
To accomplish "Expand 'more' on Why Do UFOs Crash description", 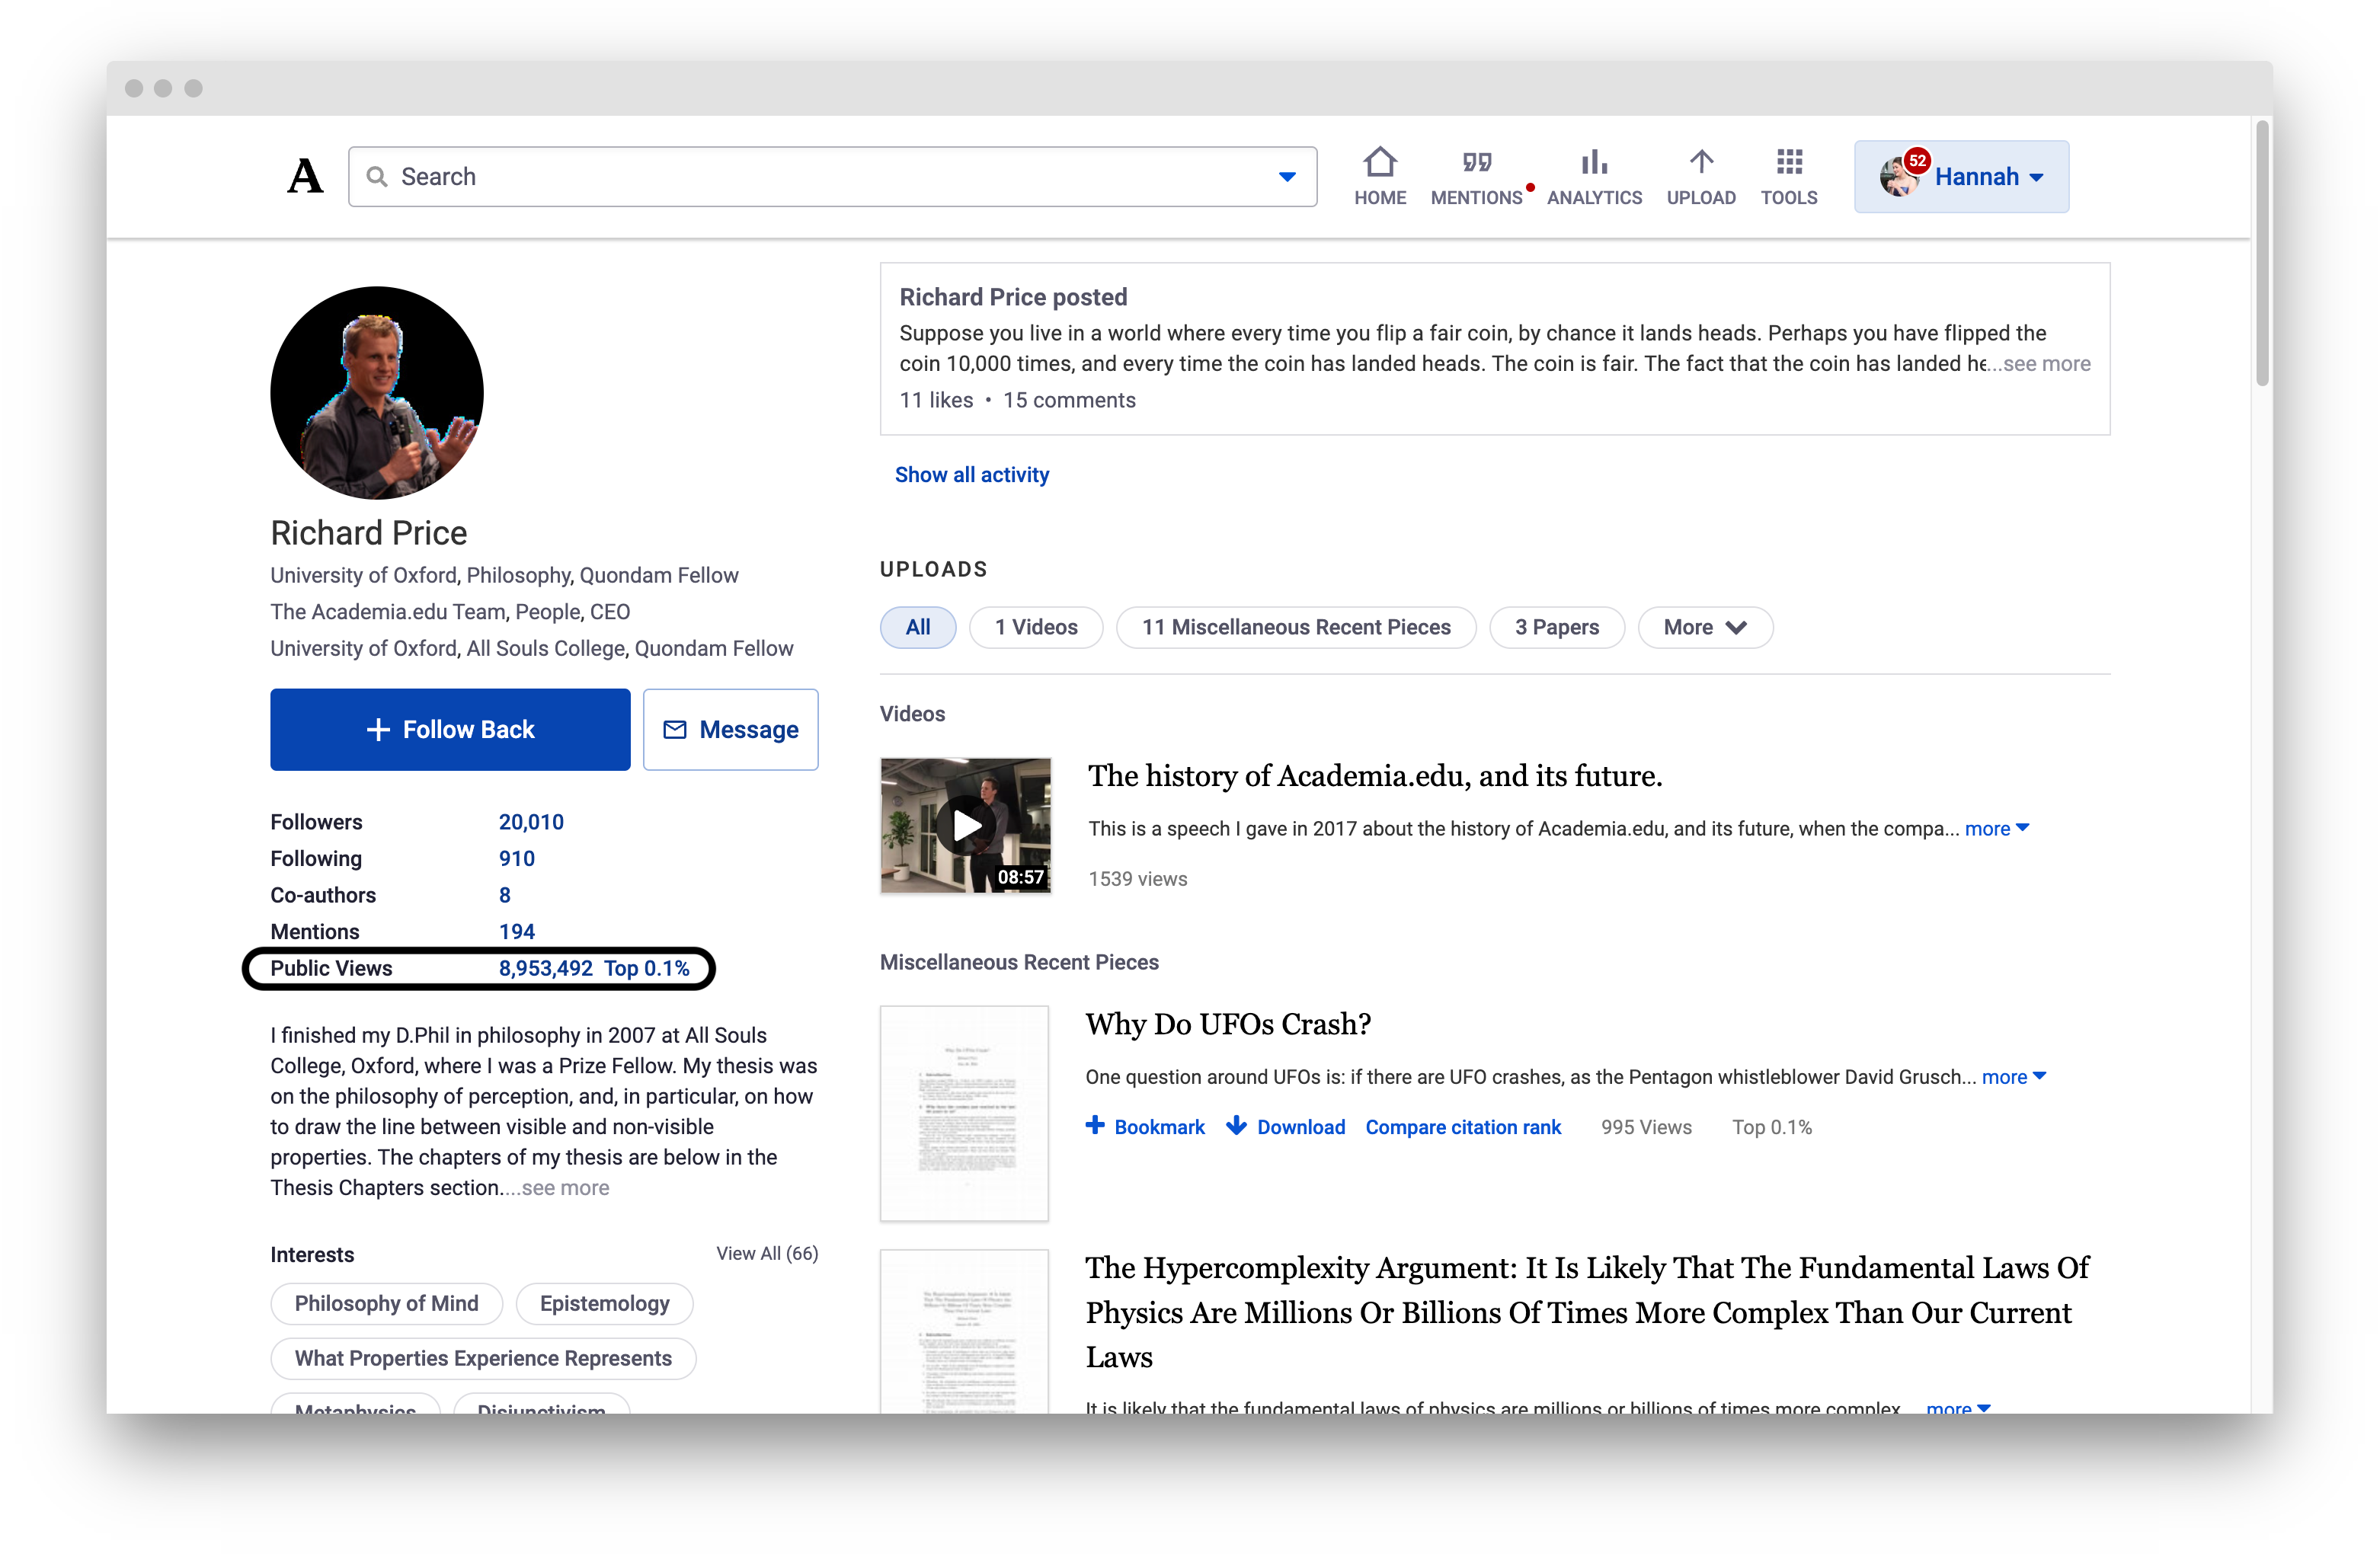I will [2013, 1077].
